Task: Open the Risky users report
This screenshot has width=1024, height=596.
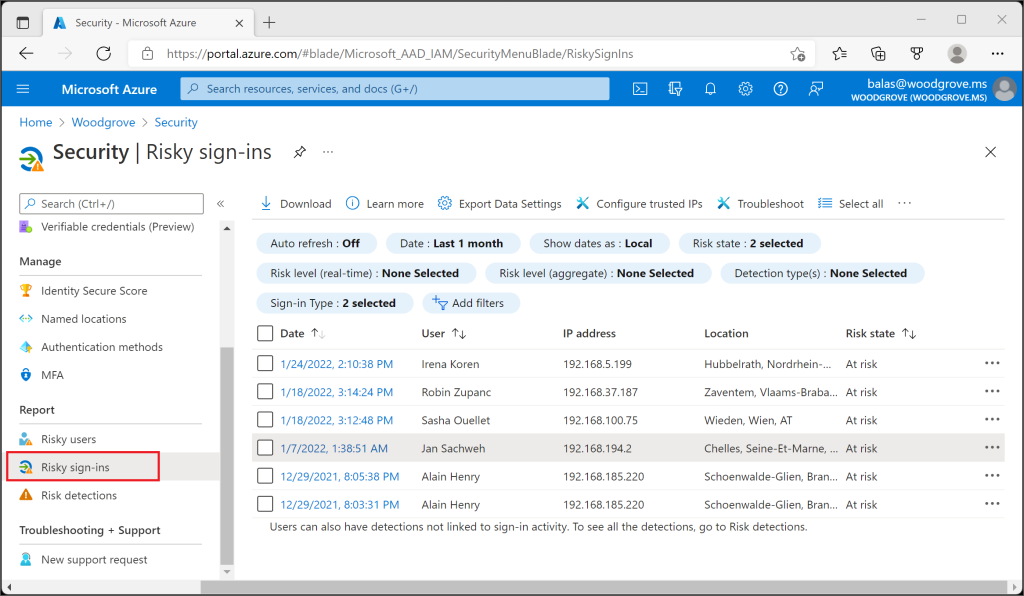Action: (68, 439)
